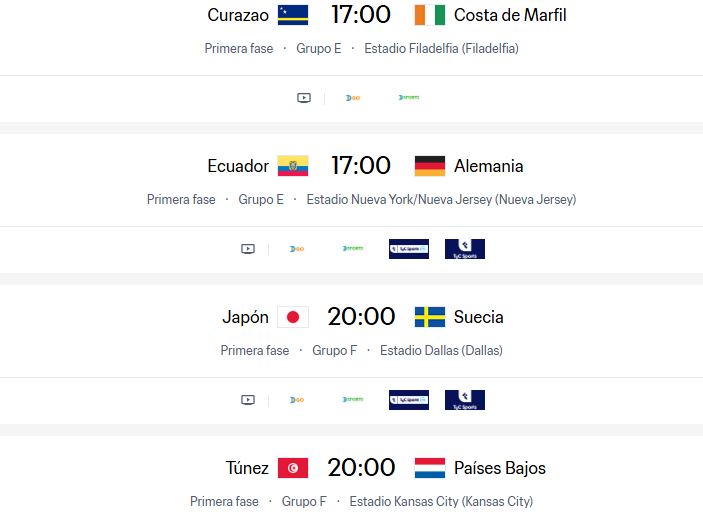The width and height of the screenshot is (703, 514).
Task: Click the Germany flag next to Alemania
Action: click(x=430, y=166)
